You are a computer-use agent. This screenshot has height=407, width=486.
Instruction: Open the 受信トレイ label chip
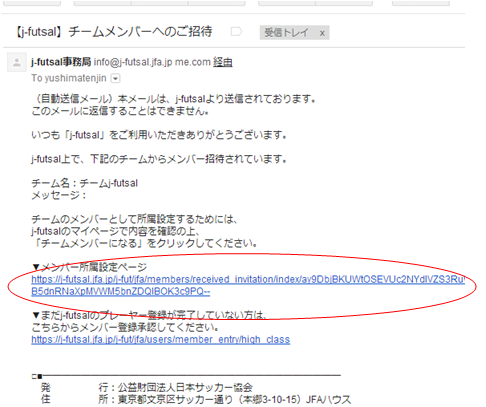click(x=286, y=33)
